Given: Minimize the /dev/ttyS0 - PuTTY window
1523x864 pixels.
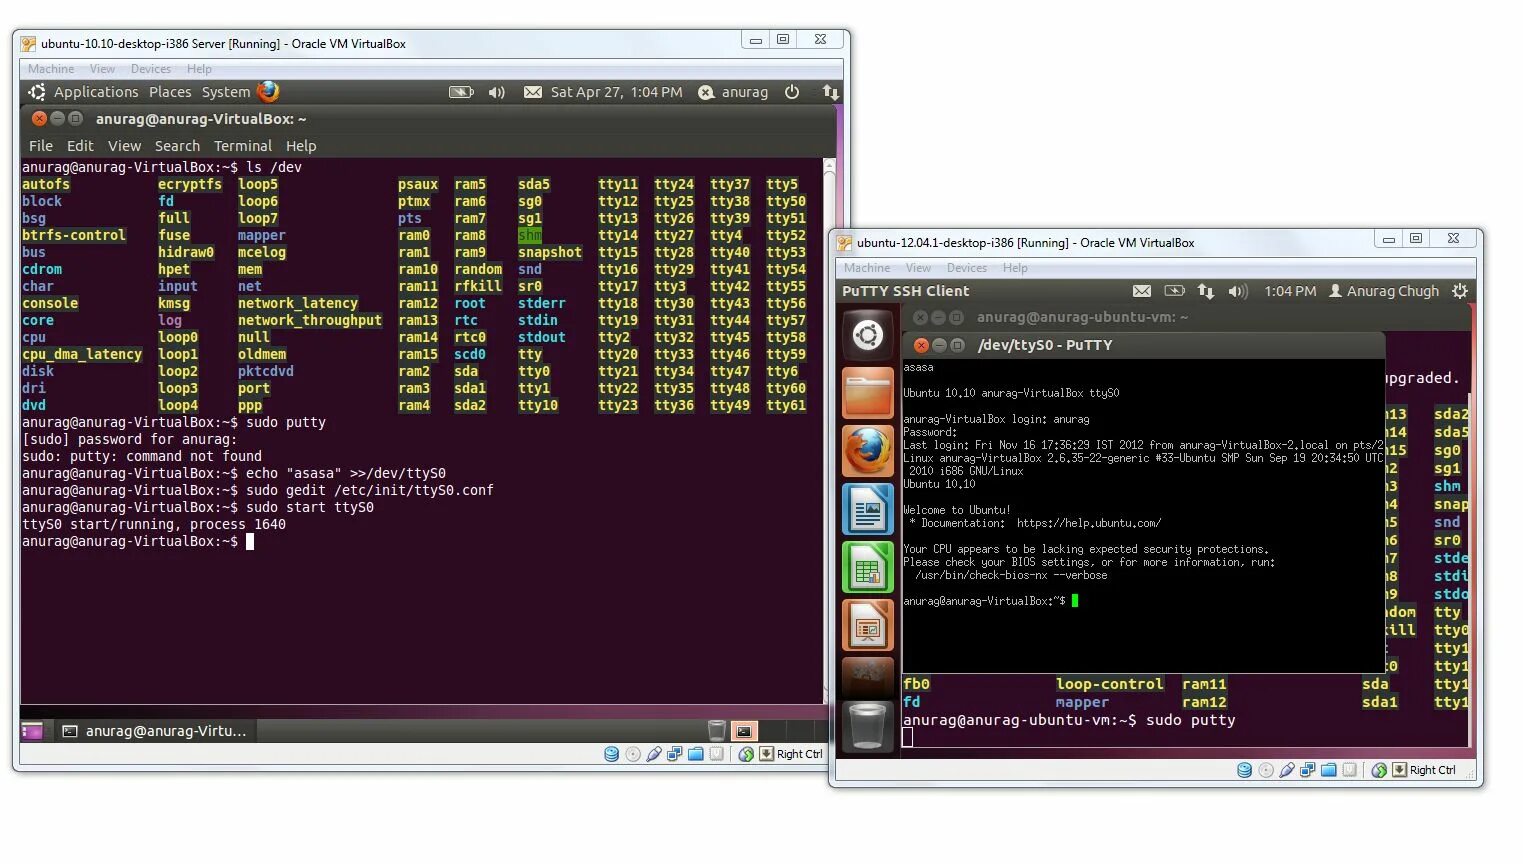Looking at the screenshot, I should click(x=939, y=345).
